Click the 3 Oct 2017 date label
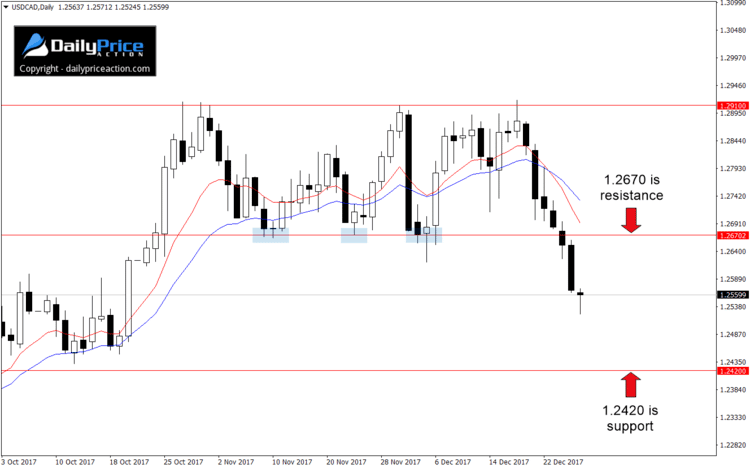750x469 pixels. point(19,462)
